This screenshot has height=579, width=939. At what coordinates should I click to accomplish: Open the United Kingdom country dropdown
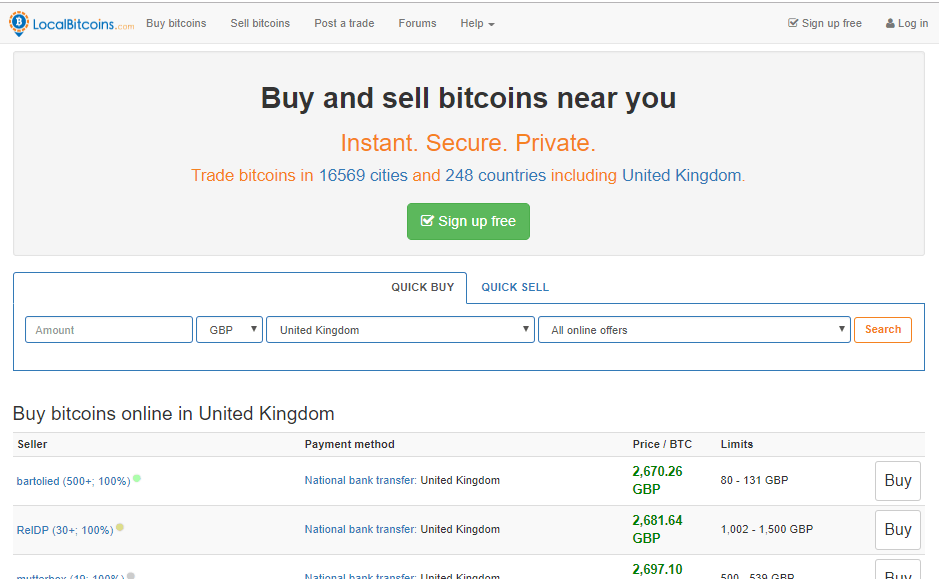(400, 329)
